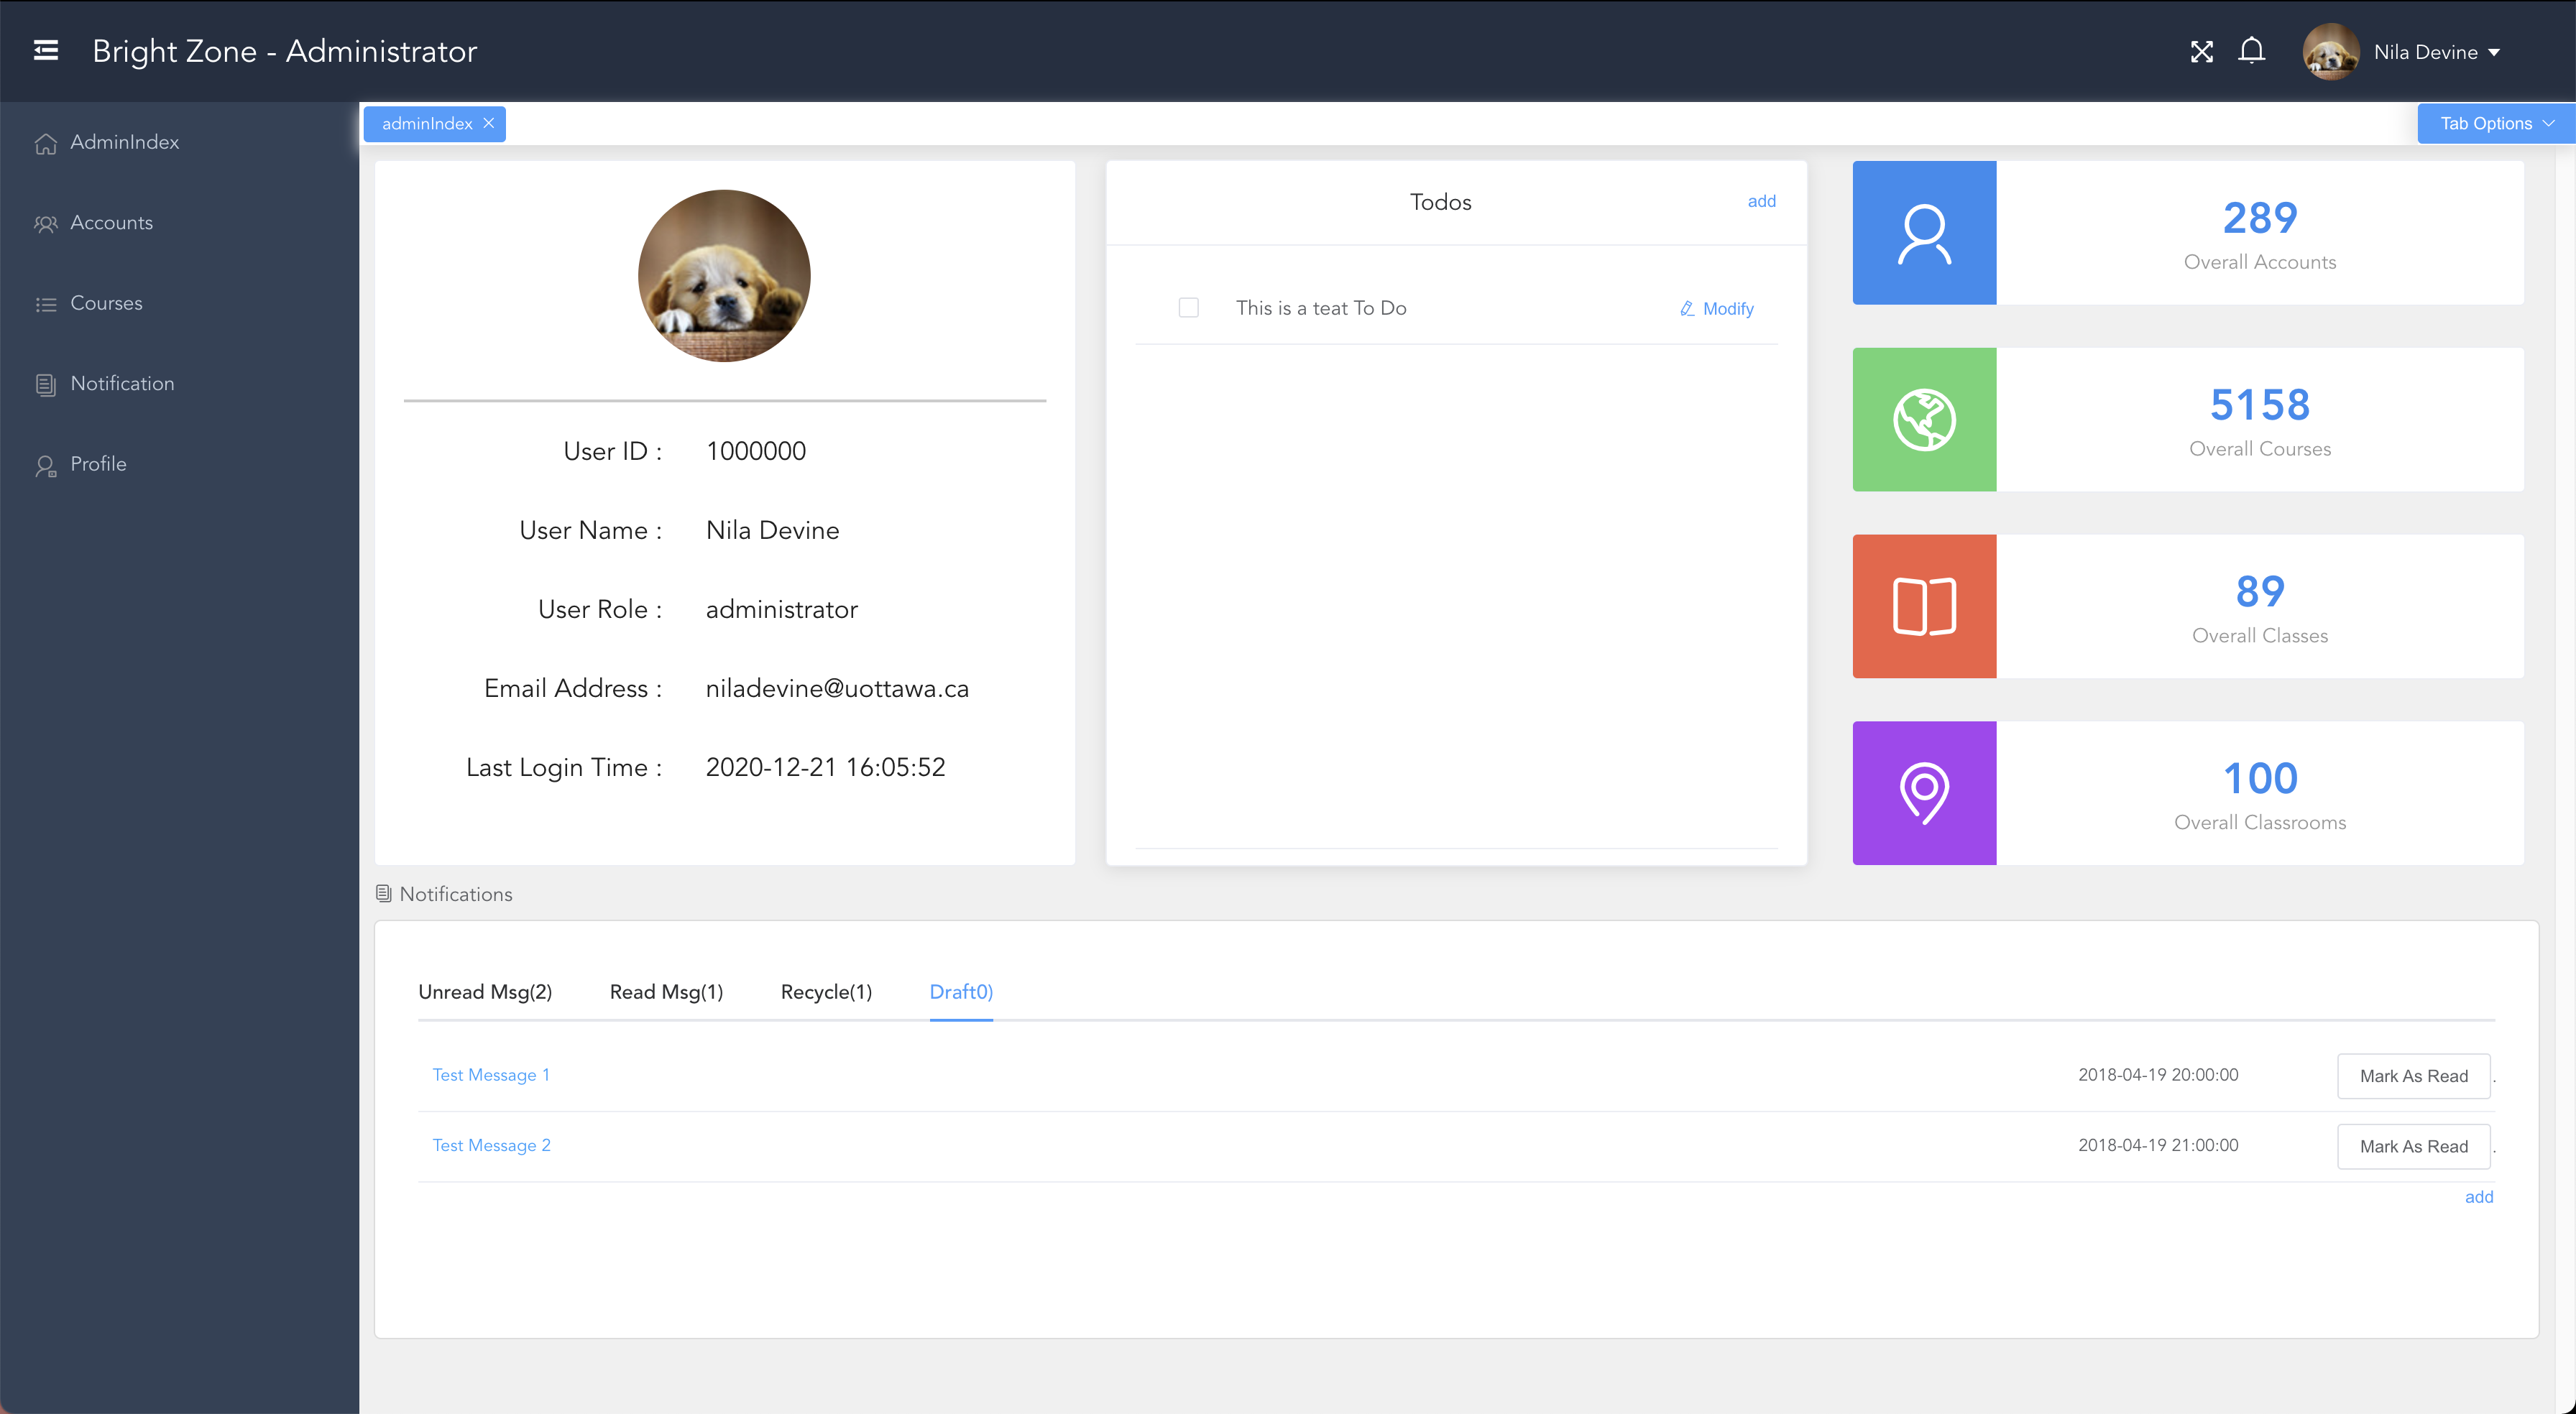This screenshot has width=2576, height=1414.
Task: Check the 'This is a teat To Do' checkbox
Action: pos(1188,308)
